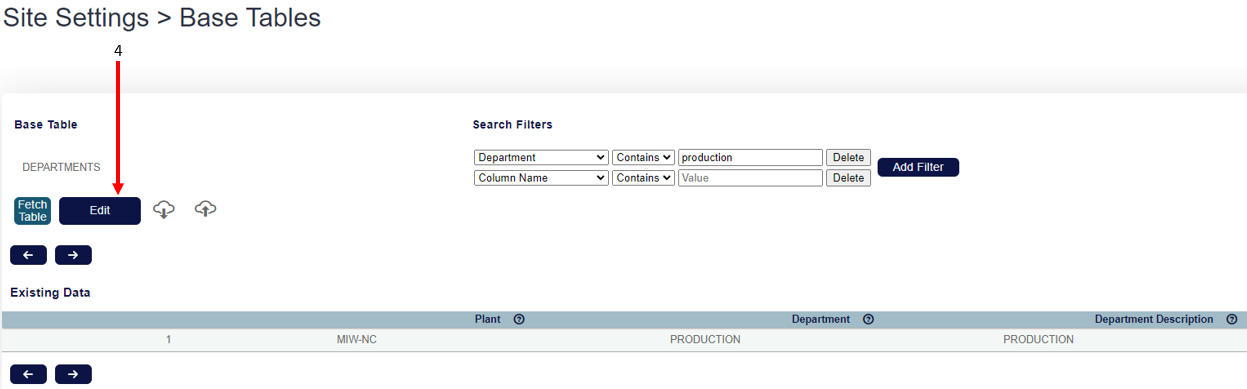Viewport: 1247px width, 389px height.
Task: Open help icon beside Department Description
Action: pyautogui.click(x=1231, y=319)
